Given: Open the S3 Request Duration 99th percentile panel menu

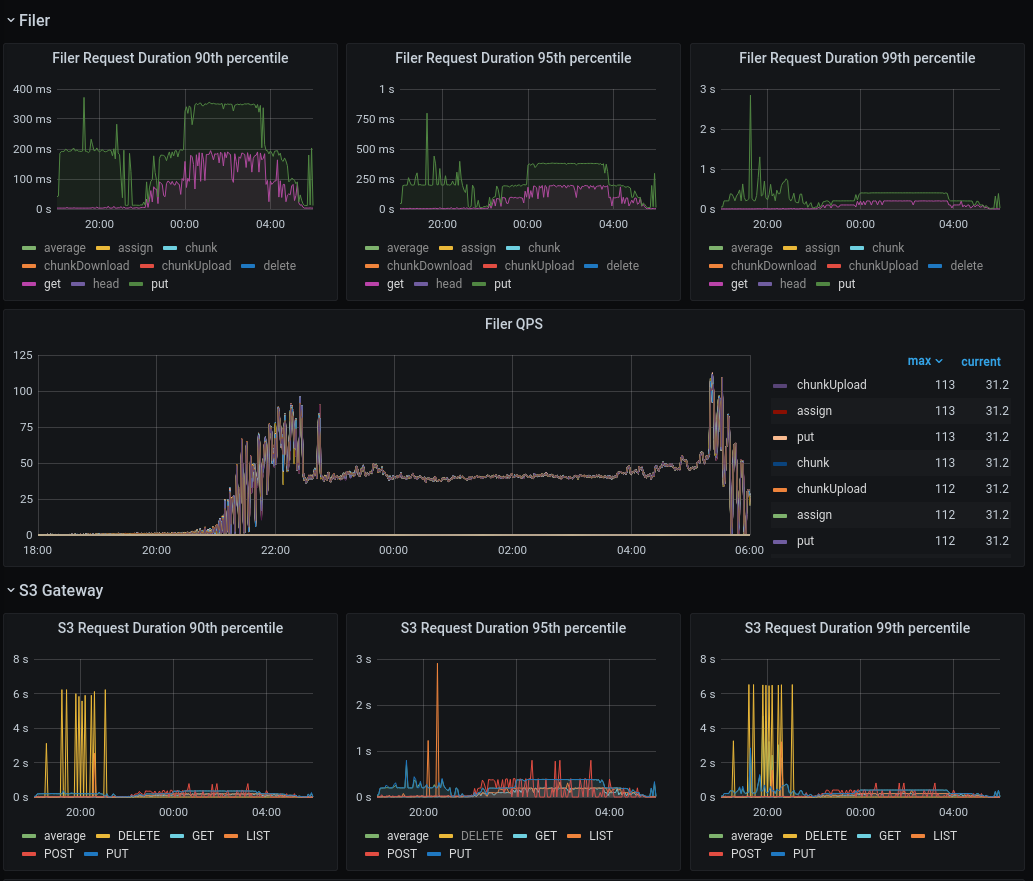Looking at the screenshot, I should click(x=857, y=628).
